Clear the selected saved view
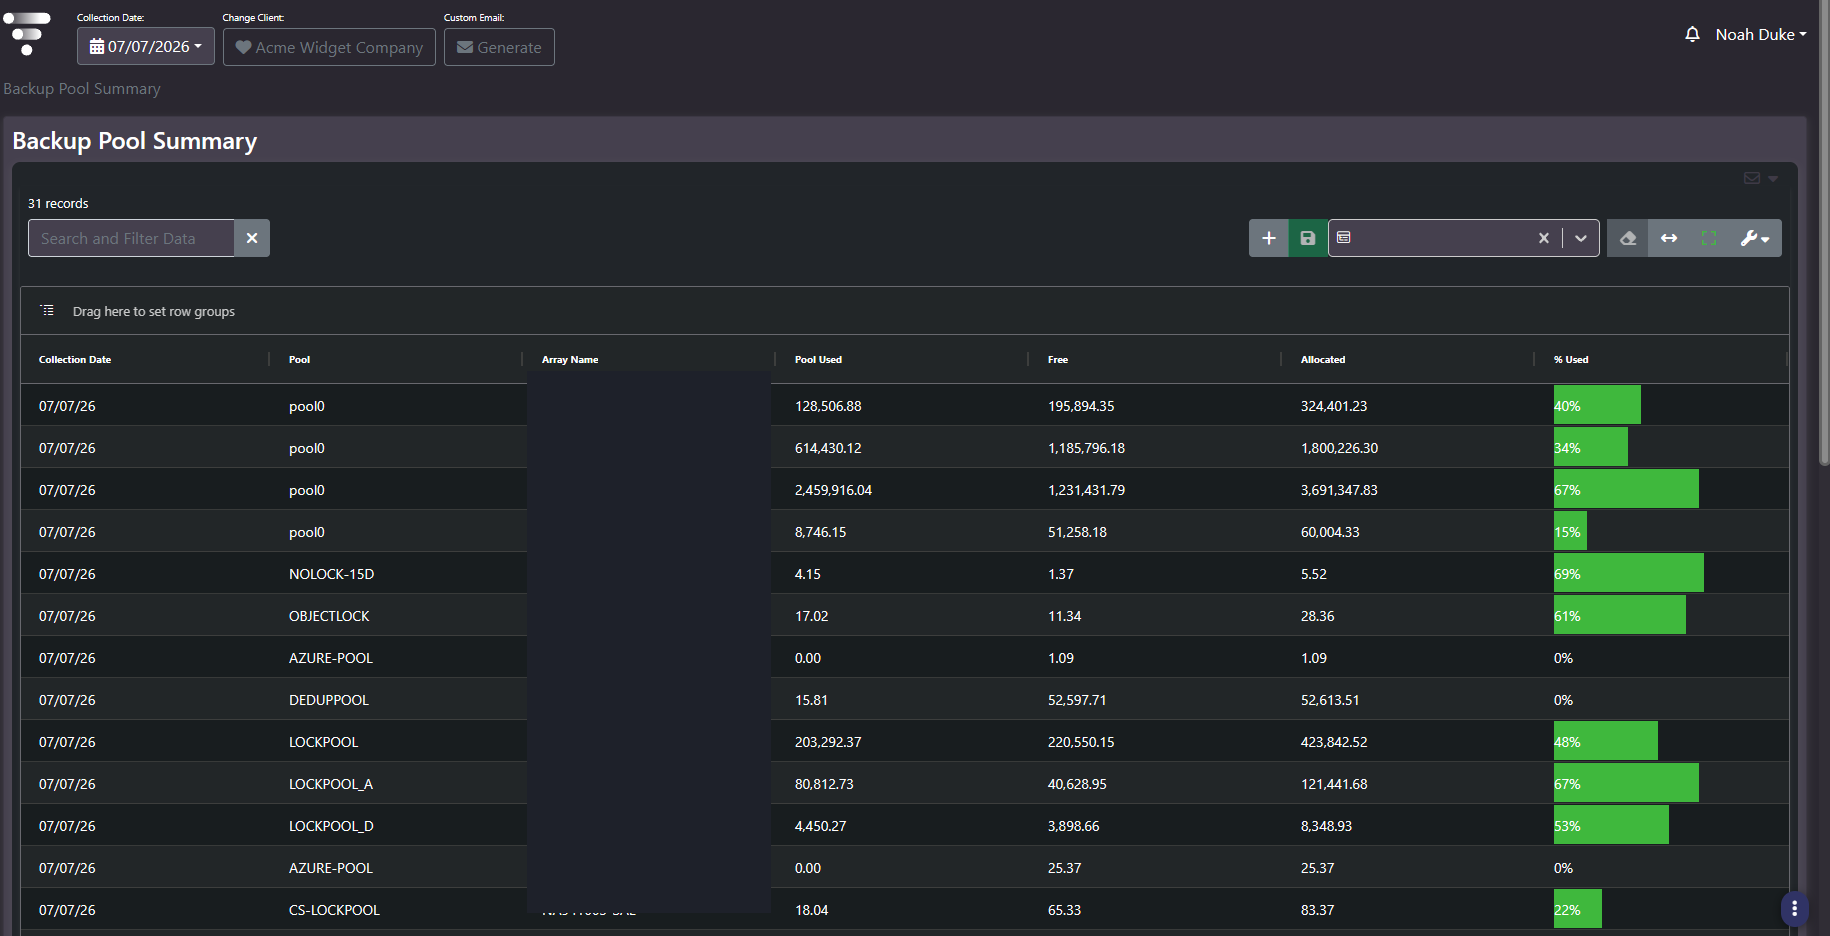The width and height of the screenshot is (1830, 936). [1544, 238]
